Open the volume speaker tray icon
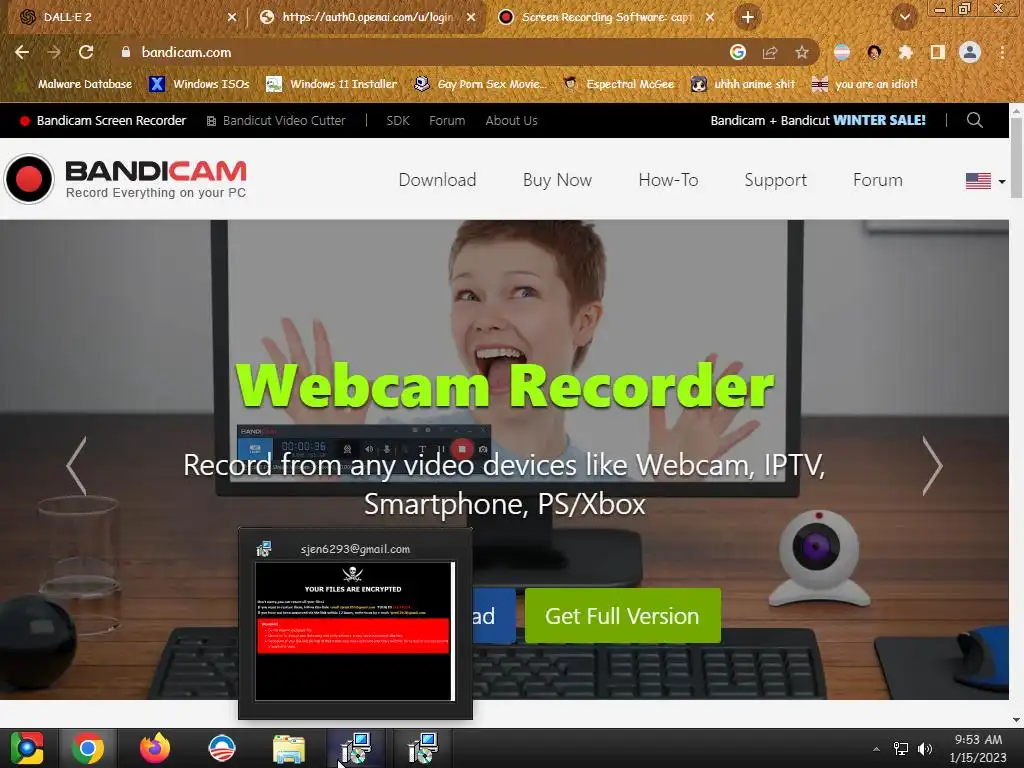The height and width of the screenshot is (768, 1024). tap(925, 749)
